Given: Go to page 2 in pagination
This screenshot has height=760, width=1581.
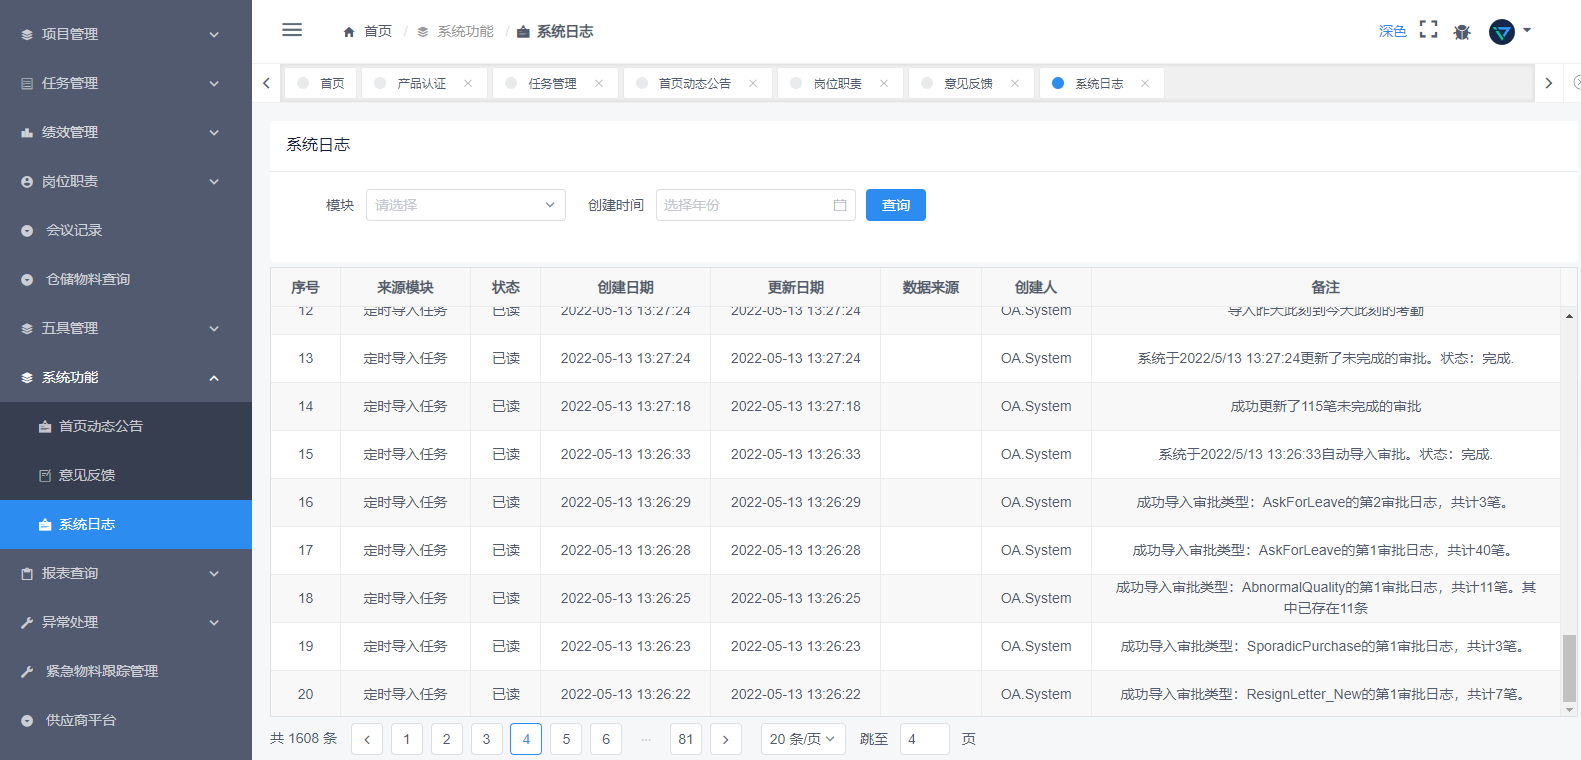Looking at the screenshot, I should pos(447,739).
